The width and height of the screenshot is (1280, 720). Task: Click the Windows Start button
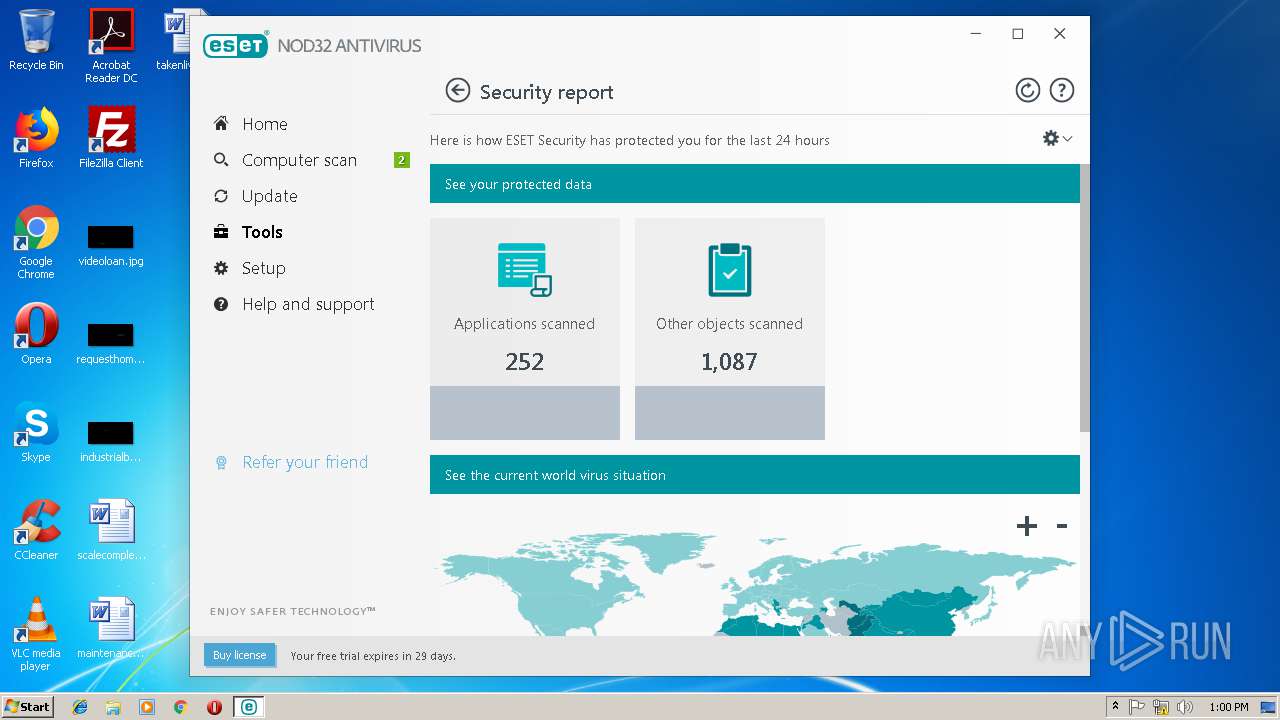(x=28, y=706)
